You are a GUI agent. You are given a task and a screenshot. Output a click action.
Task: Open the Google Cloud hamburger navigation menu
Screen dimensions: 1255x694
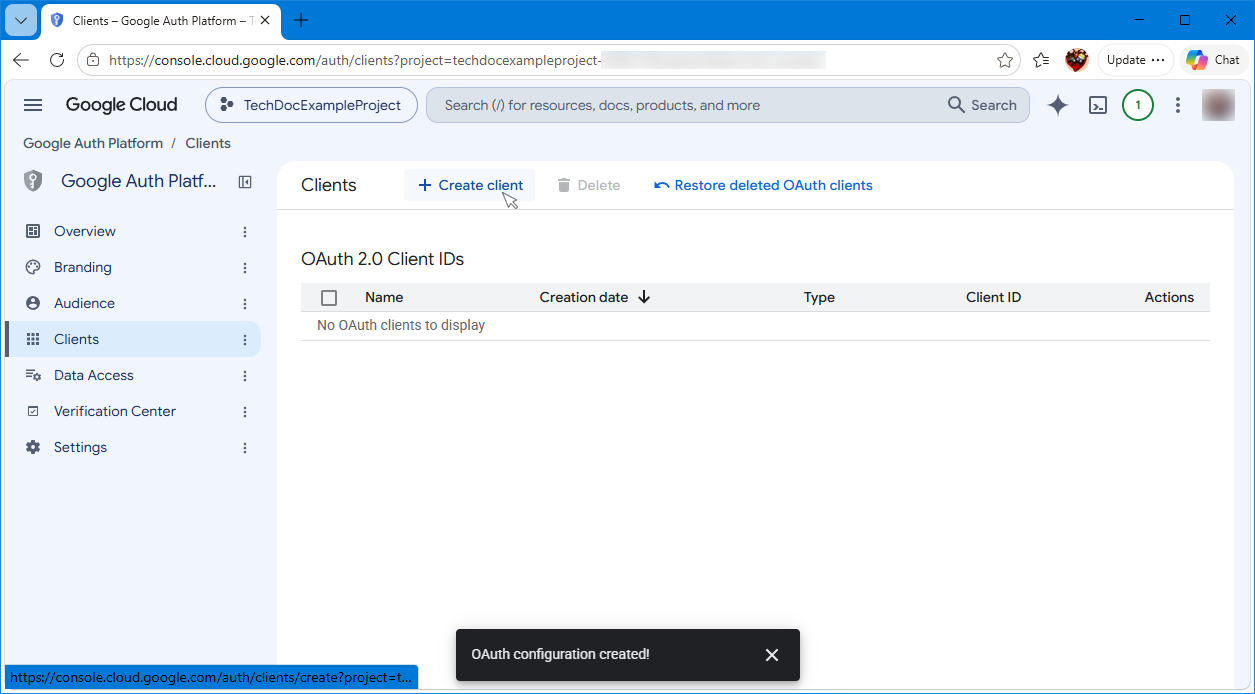point(33,105)
